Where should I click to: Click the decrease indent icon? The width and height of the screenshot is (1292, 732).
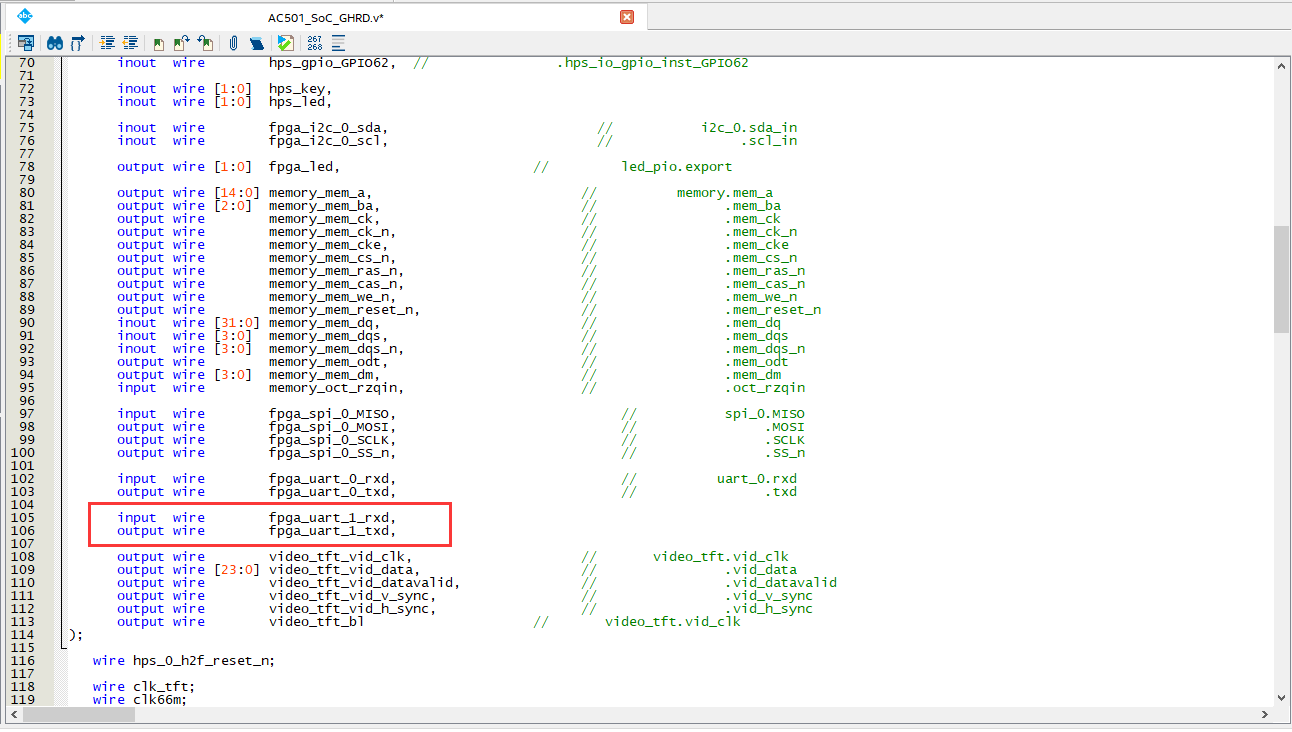pyautogui.click(x=130, y=43)
